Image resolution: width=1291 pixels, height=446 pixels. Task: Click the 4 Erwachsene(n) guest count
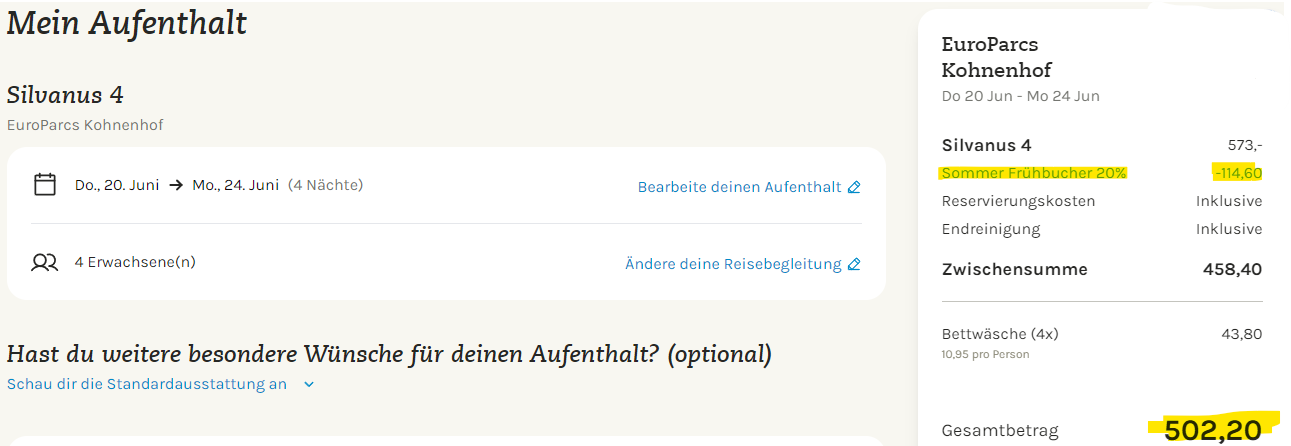(135, 263)
